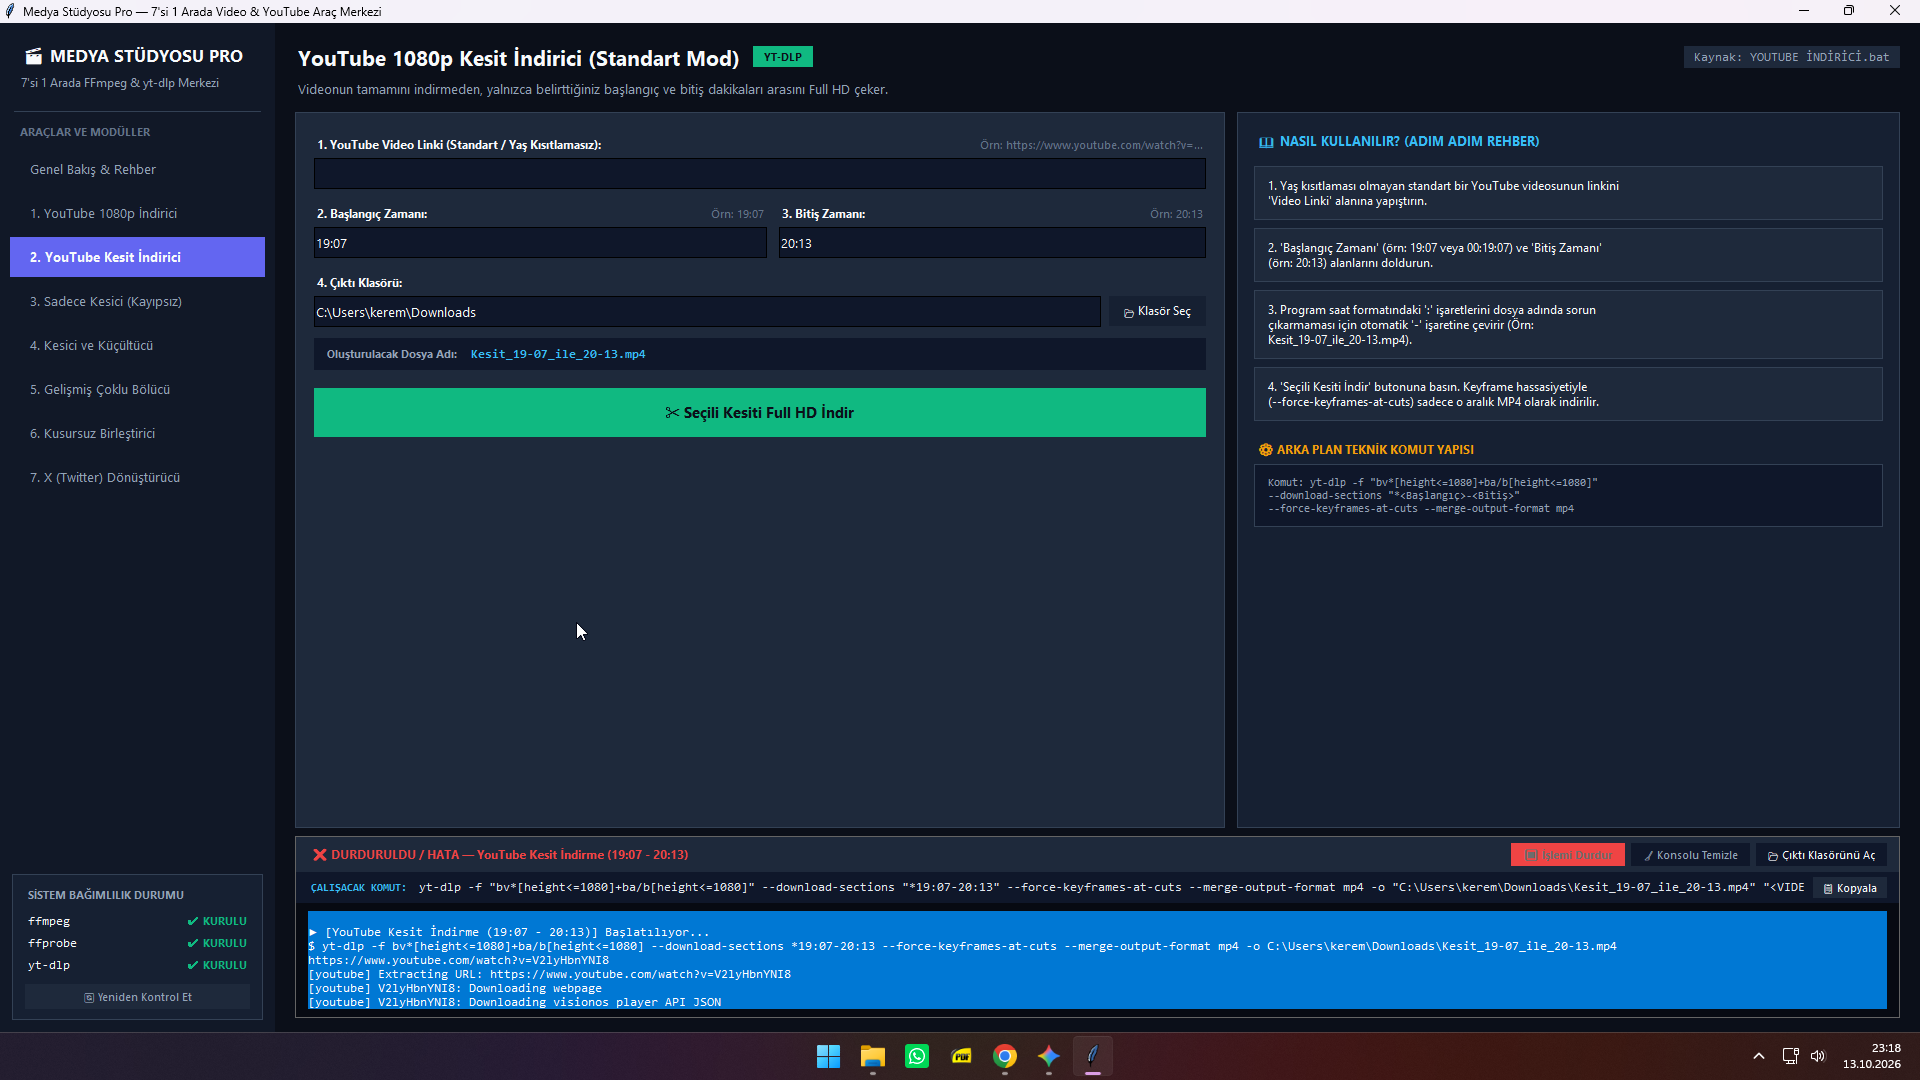The image size is (1920, 1080).
Task: Open the Windows Start menu icon
Action: (x=828, y=1056)
